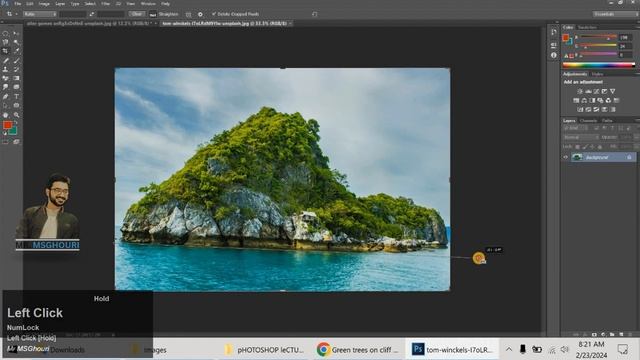Open the images folder in taskbar

point(149,350)
